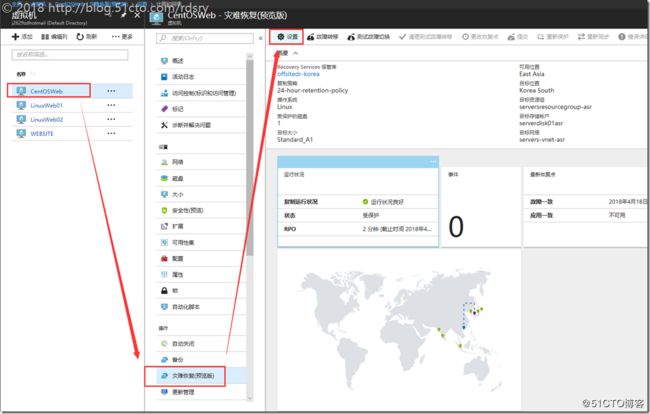Open the Tags menu item with purple tag
The width and height of the screenshot is (650, 414).
pyautogui.click(x=201, y=109)
